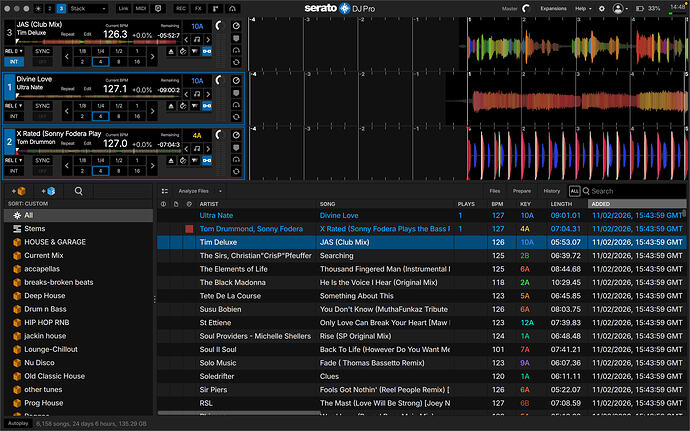Click the headphone cue icon right of deck 1
Viewport: 690px width, 431px height.
click(x=236, y=105)
